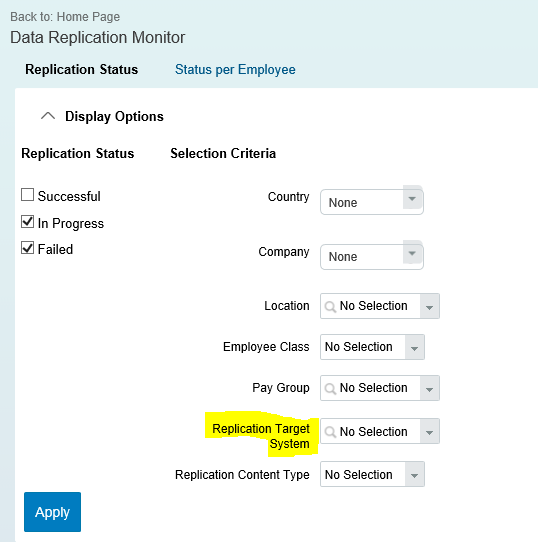Screen dimensions: 538x542
Task: Click the Pay Group search magnifier icon
Action: (x=330, y=389)
